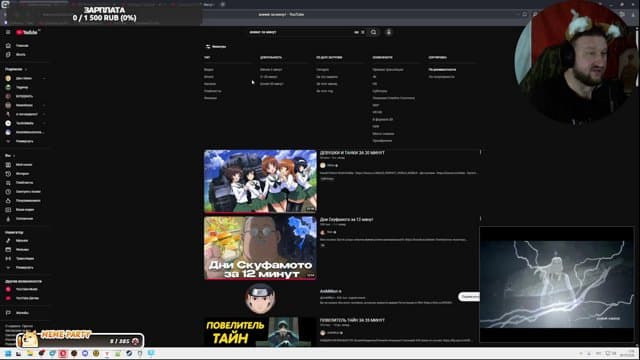
Task: Click the MEME PARTY doge widget
Action: [80, 339]
